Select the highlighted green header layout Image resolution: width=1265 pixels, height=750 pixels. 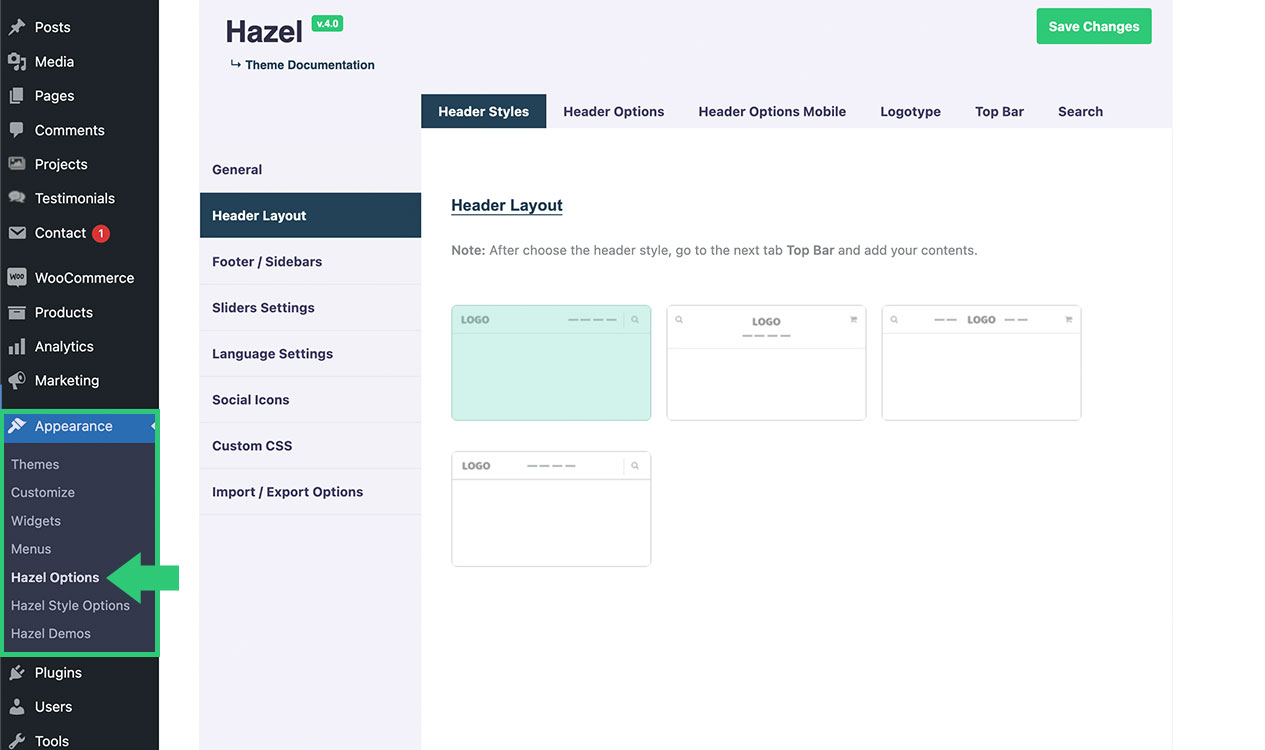pos(551,363)
